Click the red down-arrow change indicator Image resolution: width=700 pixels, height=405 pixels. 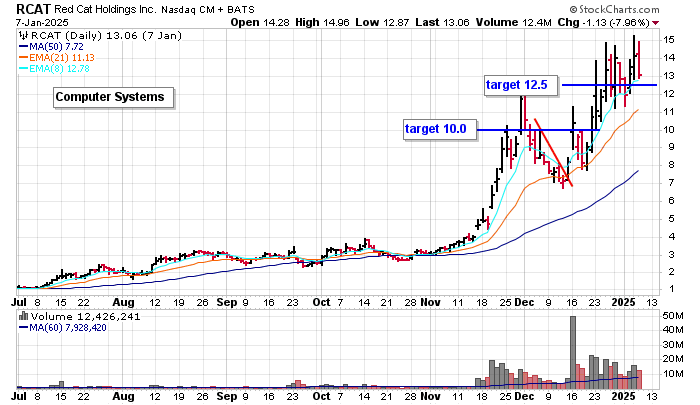[x=655, y=23]
